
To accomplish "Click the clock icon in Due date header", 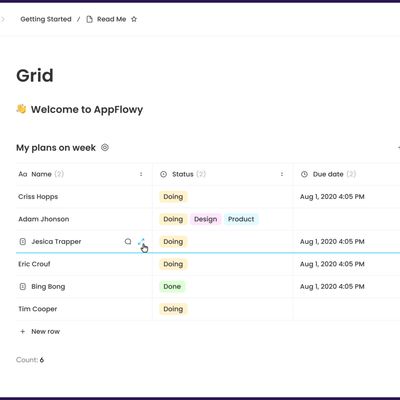I will 304,174.
